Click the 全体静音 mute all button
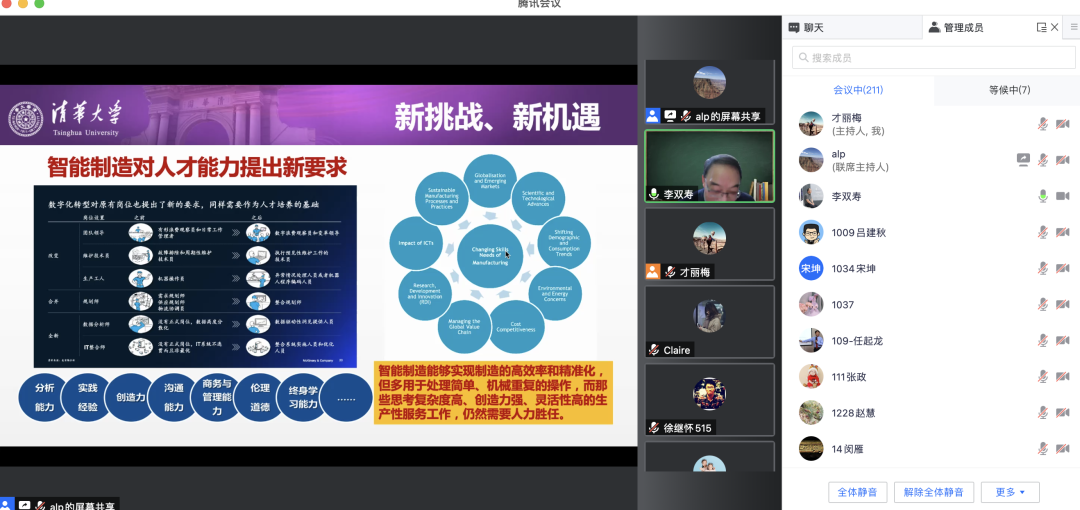This screenshot has height=510, width=1080. click(858, 492)
